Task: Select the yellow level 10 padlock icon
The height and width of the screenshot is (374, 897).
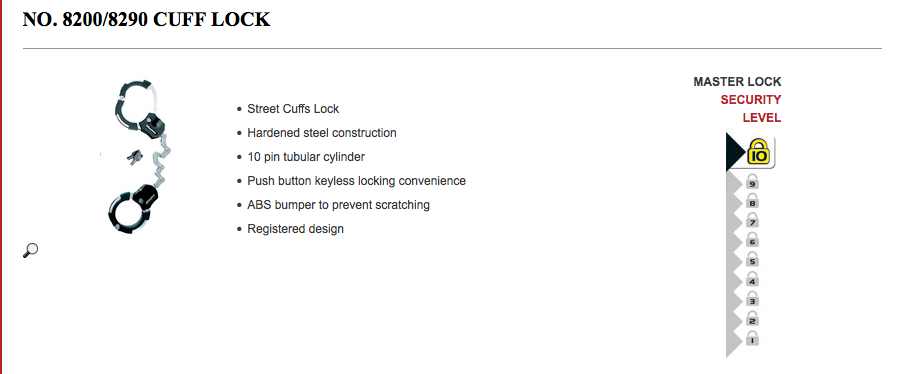Action: click(759, 152)
